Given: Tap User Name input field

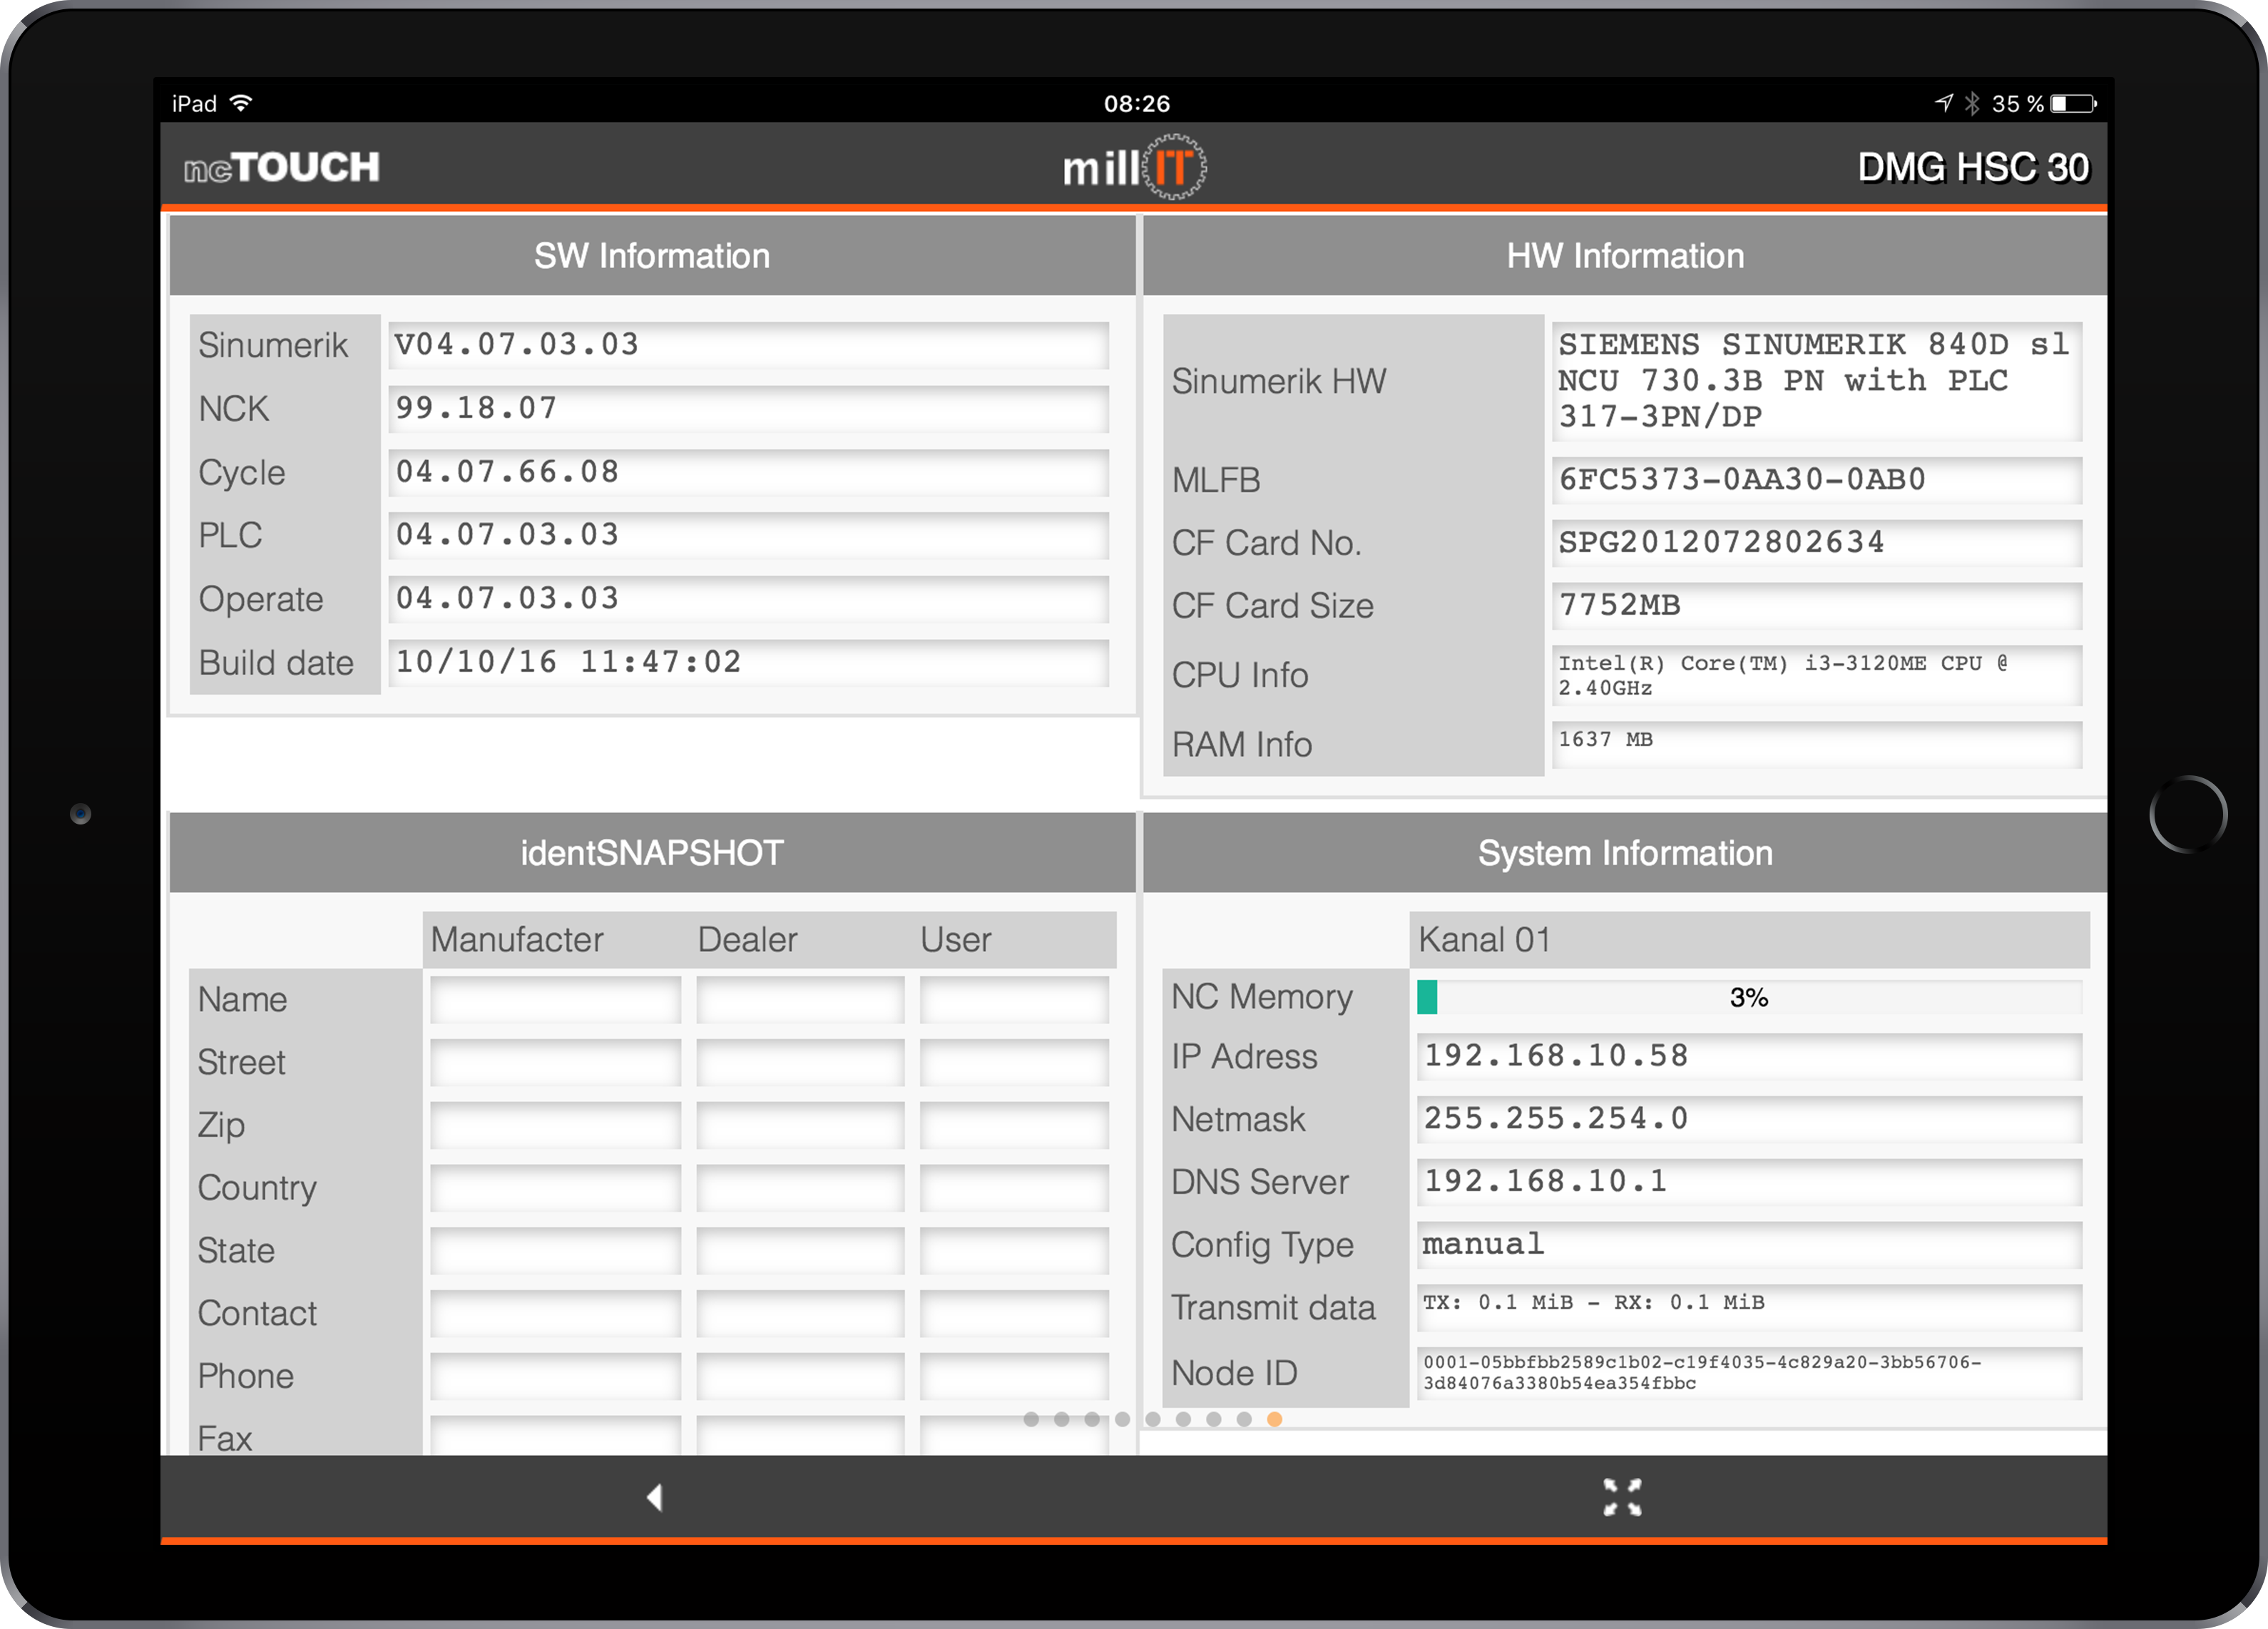Looking at the screenshot, I should click(1014, 999).
